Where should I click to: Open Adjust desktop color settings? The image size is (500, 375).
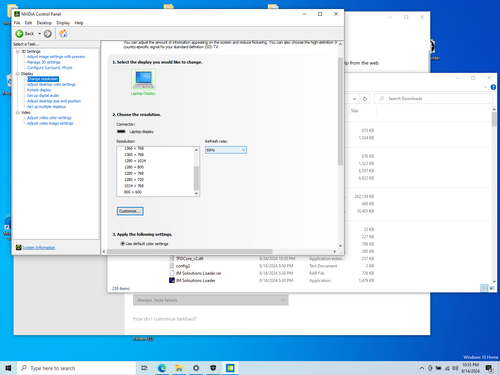coord(51,84)
